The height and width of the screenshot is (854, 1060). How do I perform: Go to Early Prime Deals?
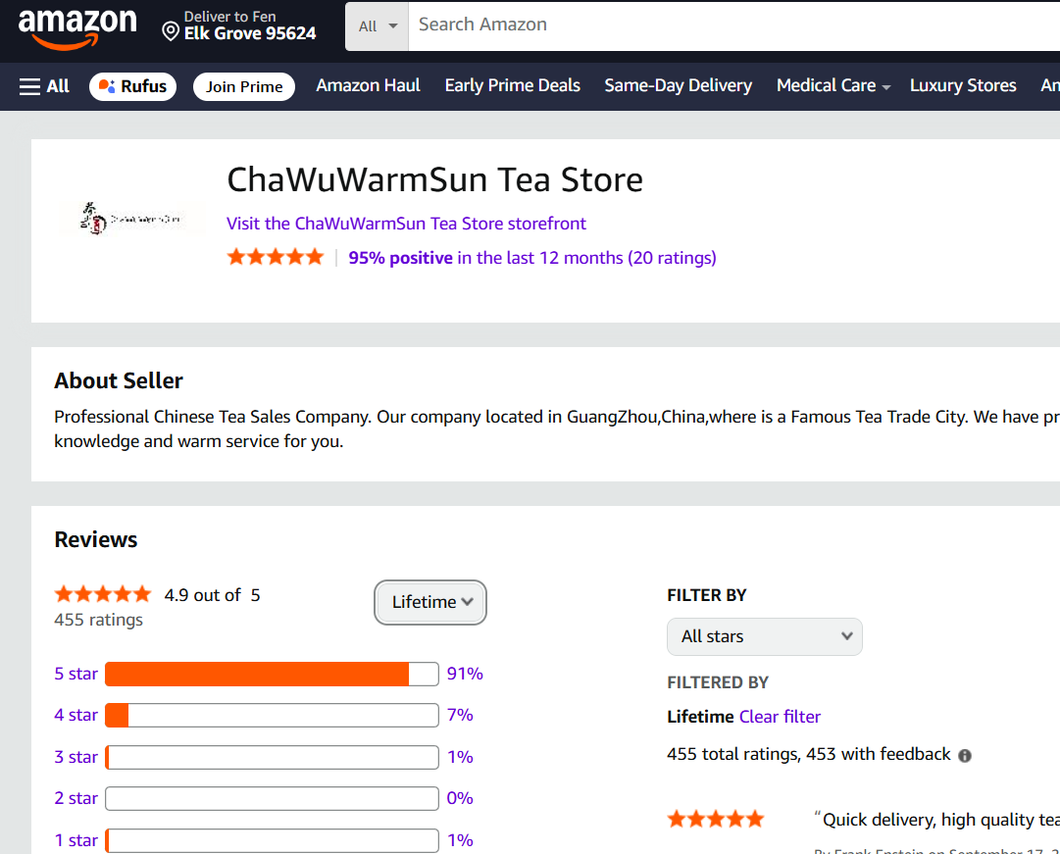(x=512, y=86)
